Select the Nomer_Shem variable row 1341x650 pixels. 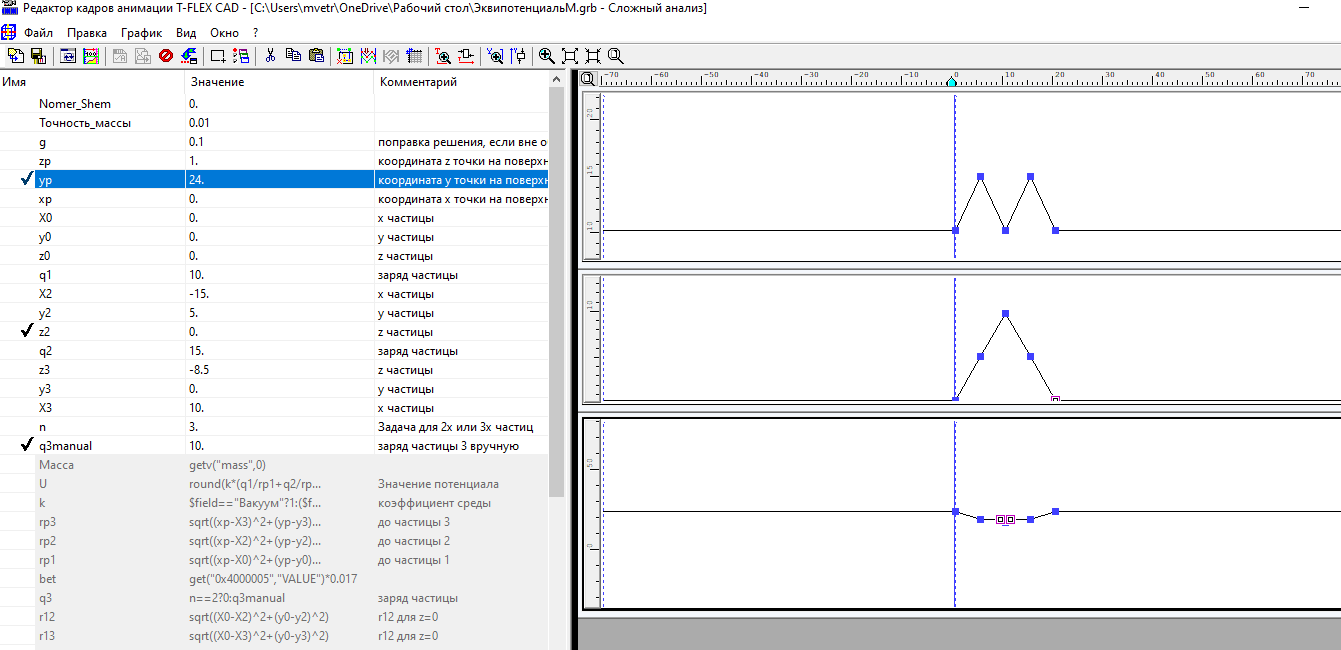(275, 104)
